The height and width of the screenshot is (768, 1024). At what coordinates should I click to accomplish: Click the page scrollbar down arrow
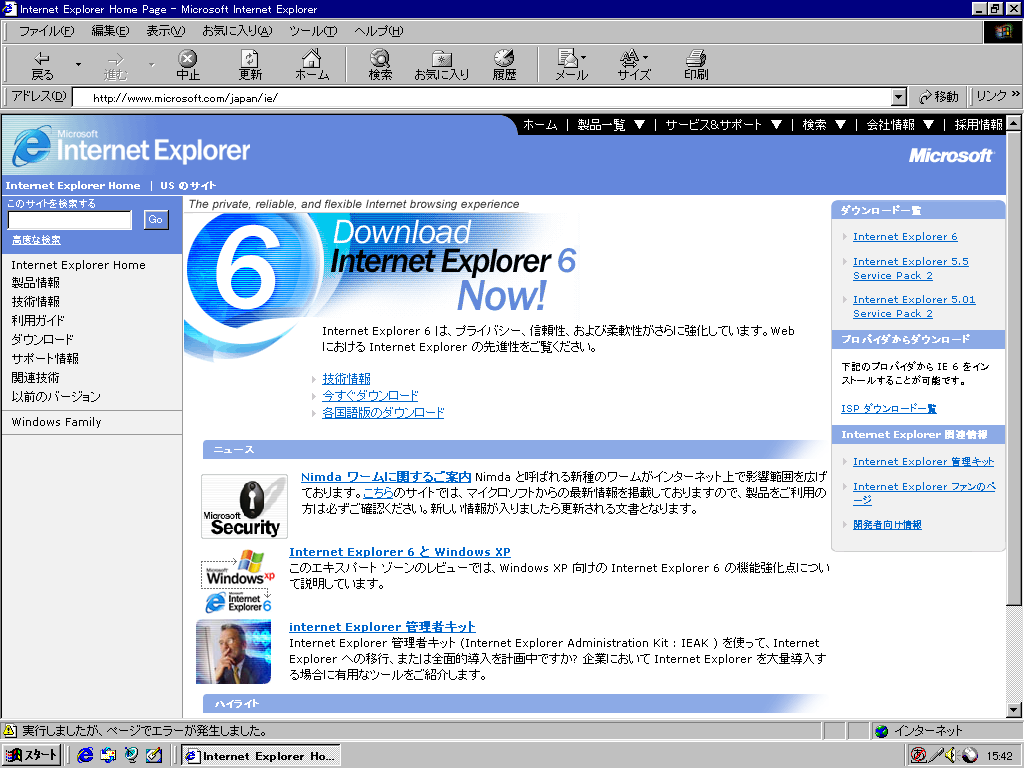click(x=1014, y=710)
